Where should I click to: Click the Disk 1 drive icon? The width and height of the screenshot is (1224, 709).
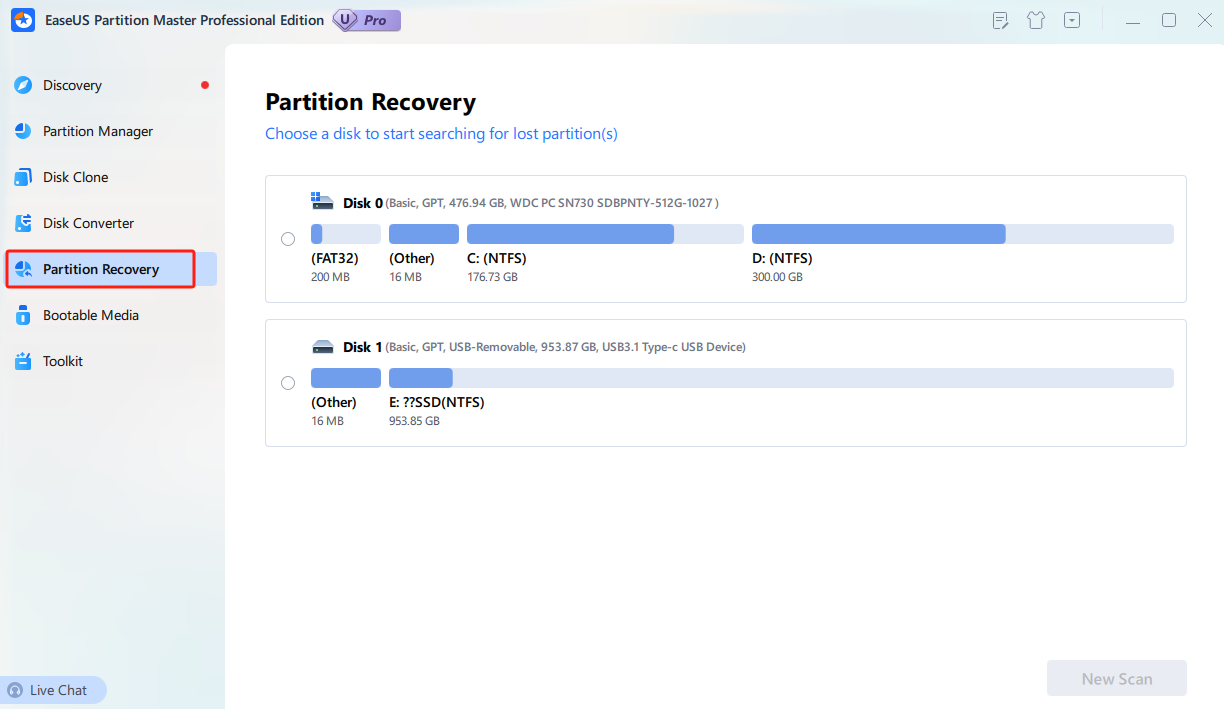322,347
